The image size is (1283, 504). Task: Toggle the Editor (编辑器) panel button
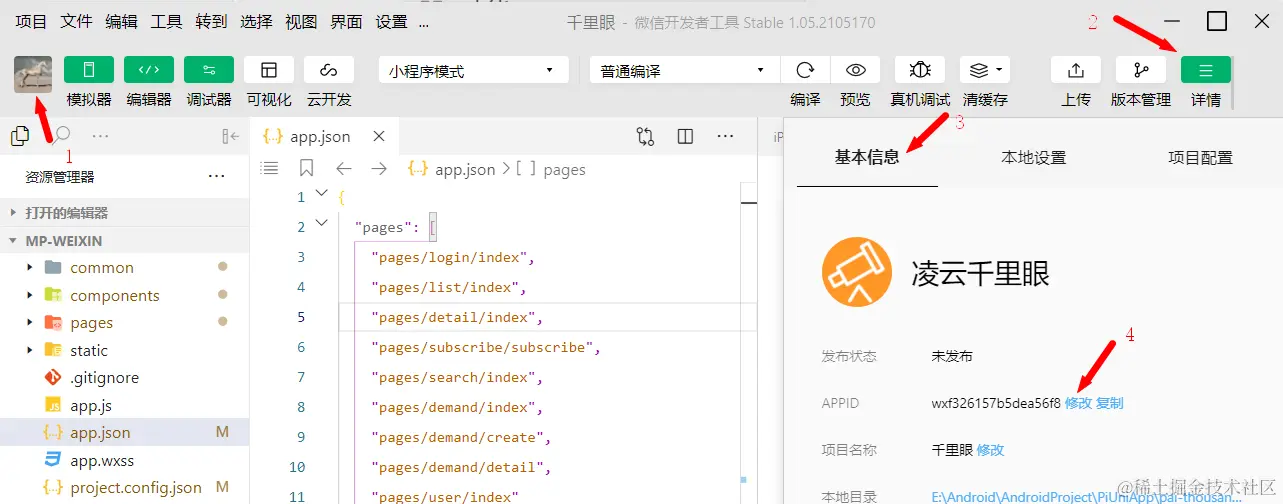149,70
